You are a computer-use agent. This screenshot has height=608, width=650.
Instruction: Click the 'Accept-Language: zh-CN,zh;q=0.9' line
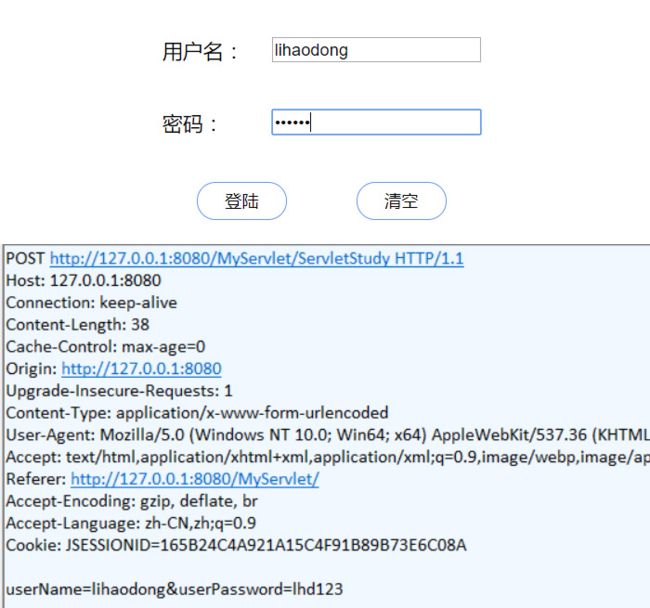131,523
